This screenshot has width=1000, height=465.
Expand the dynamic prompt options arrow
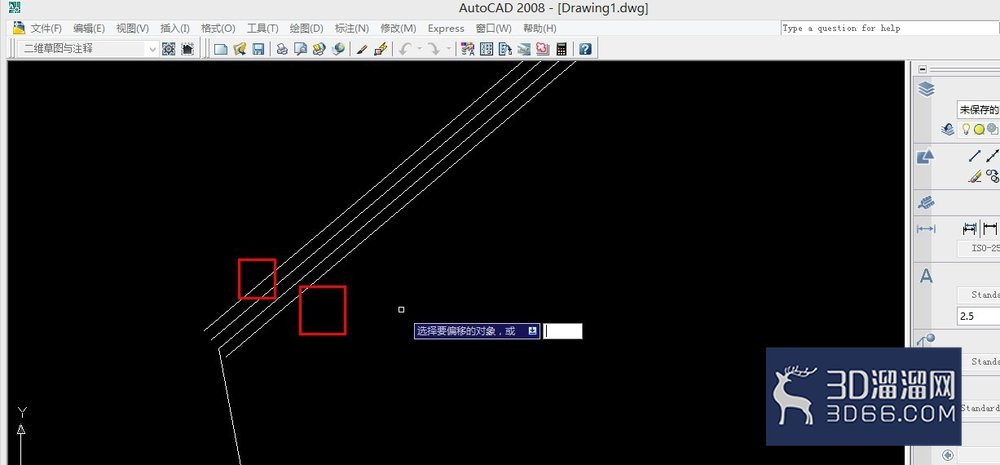532,331
